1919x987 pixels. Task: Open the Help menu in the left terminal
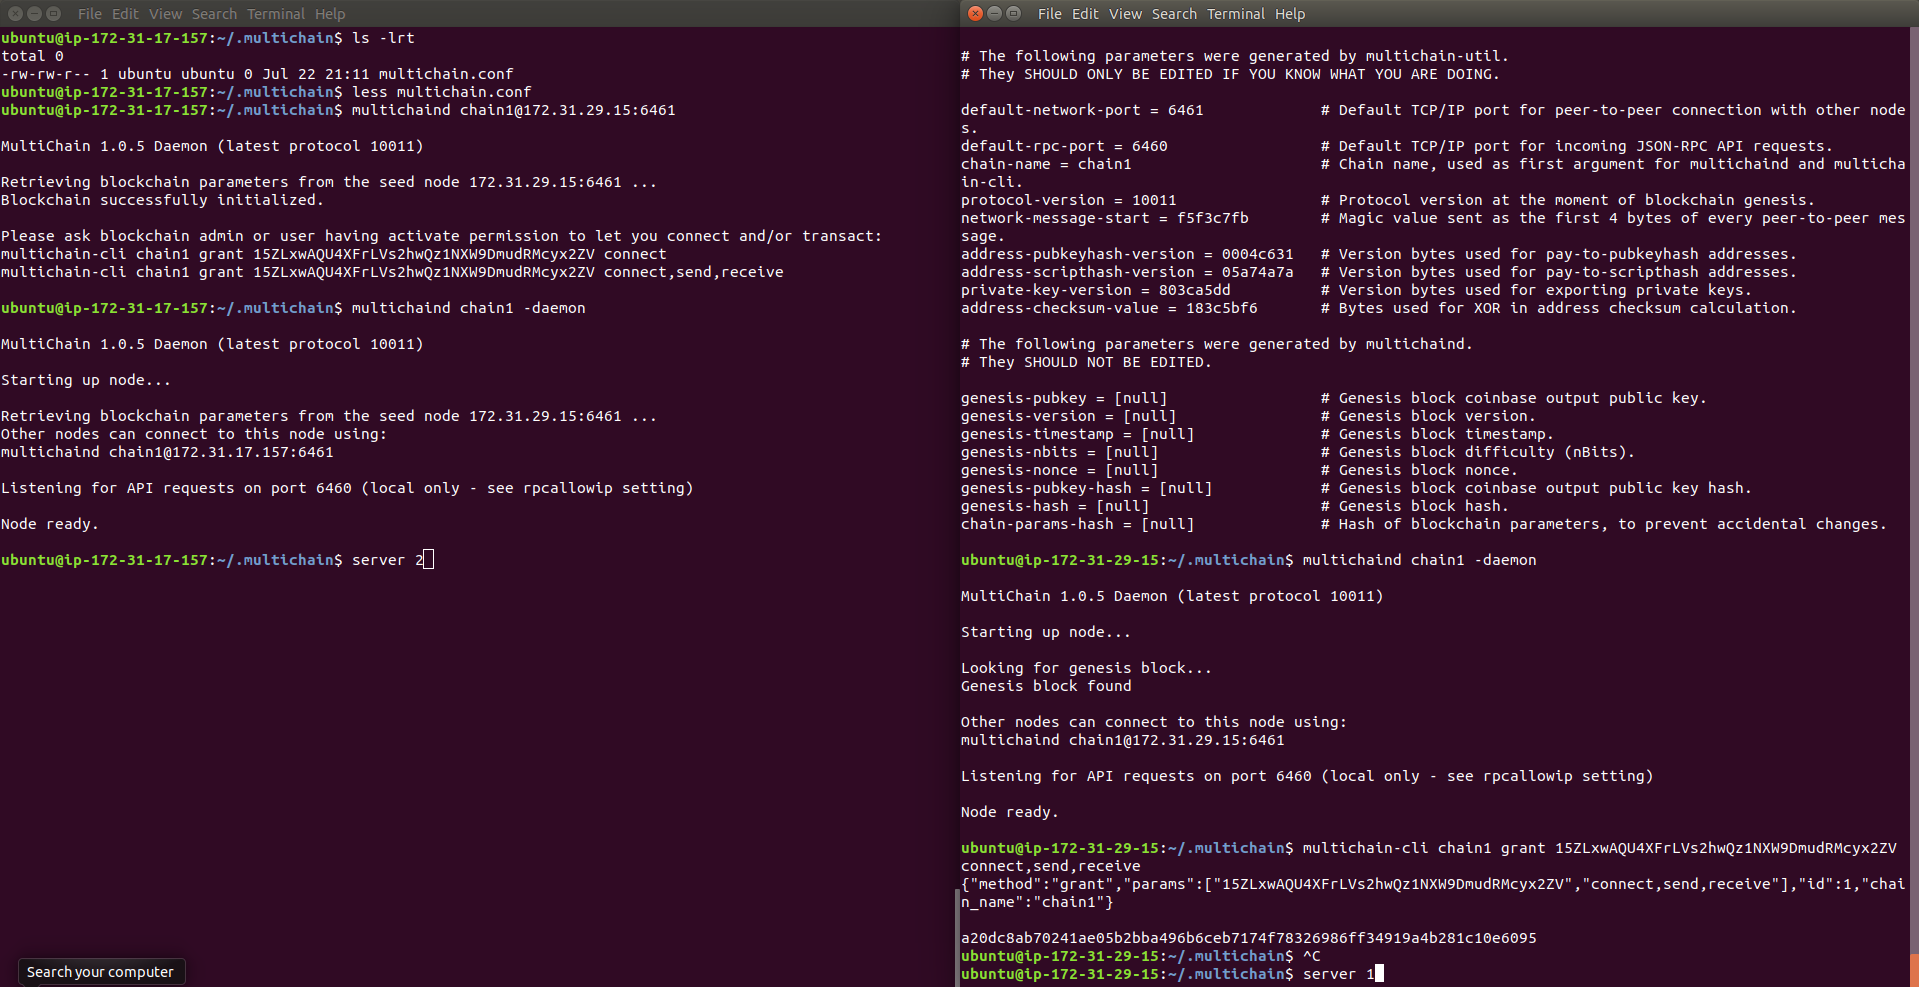[x=330, y=14]
